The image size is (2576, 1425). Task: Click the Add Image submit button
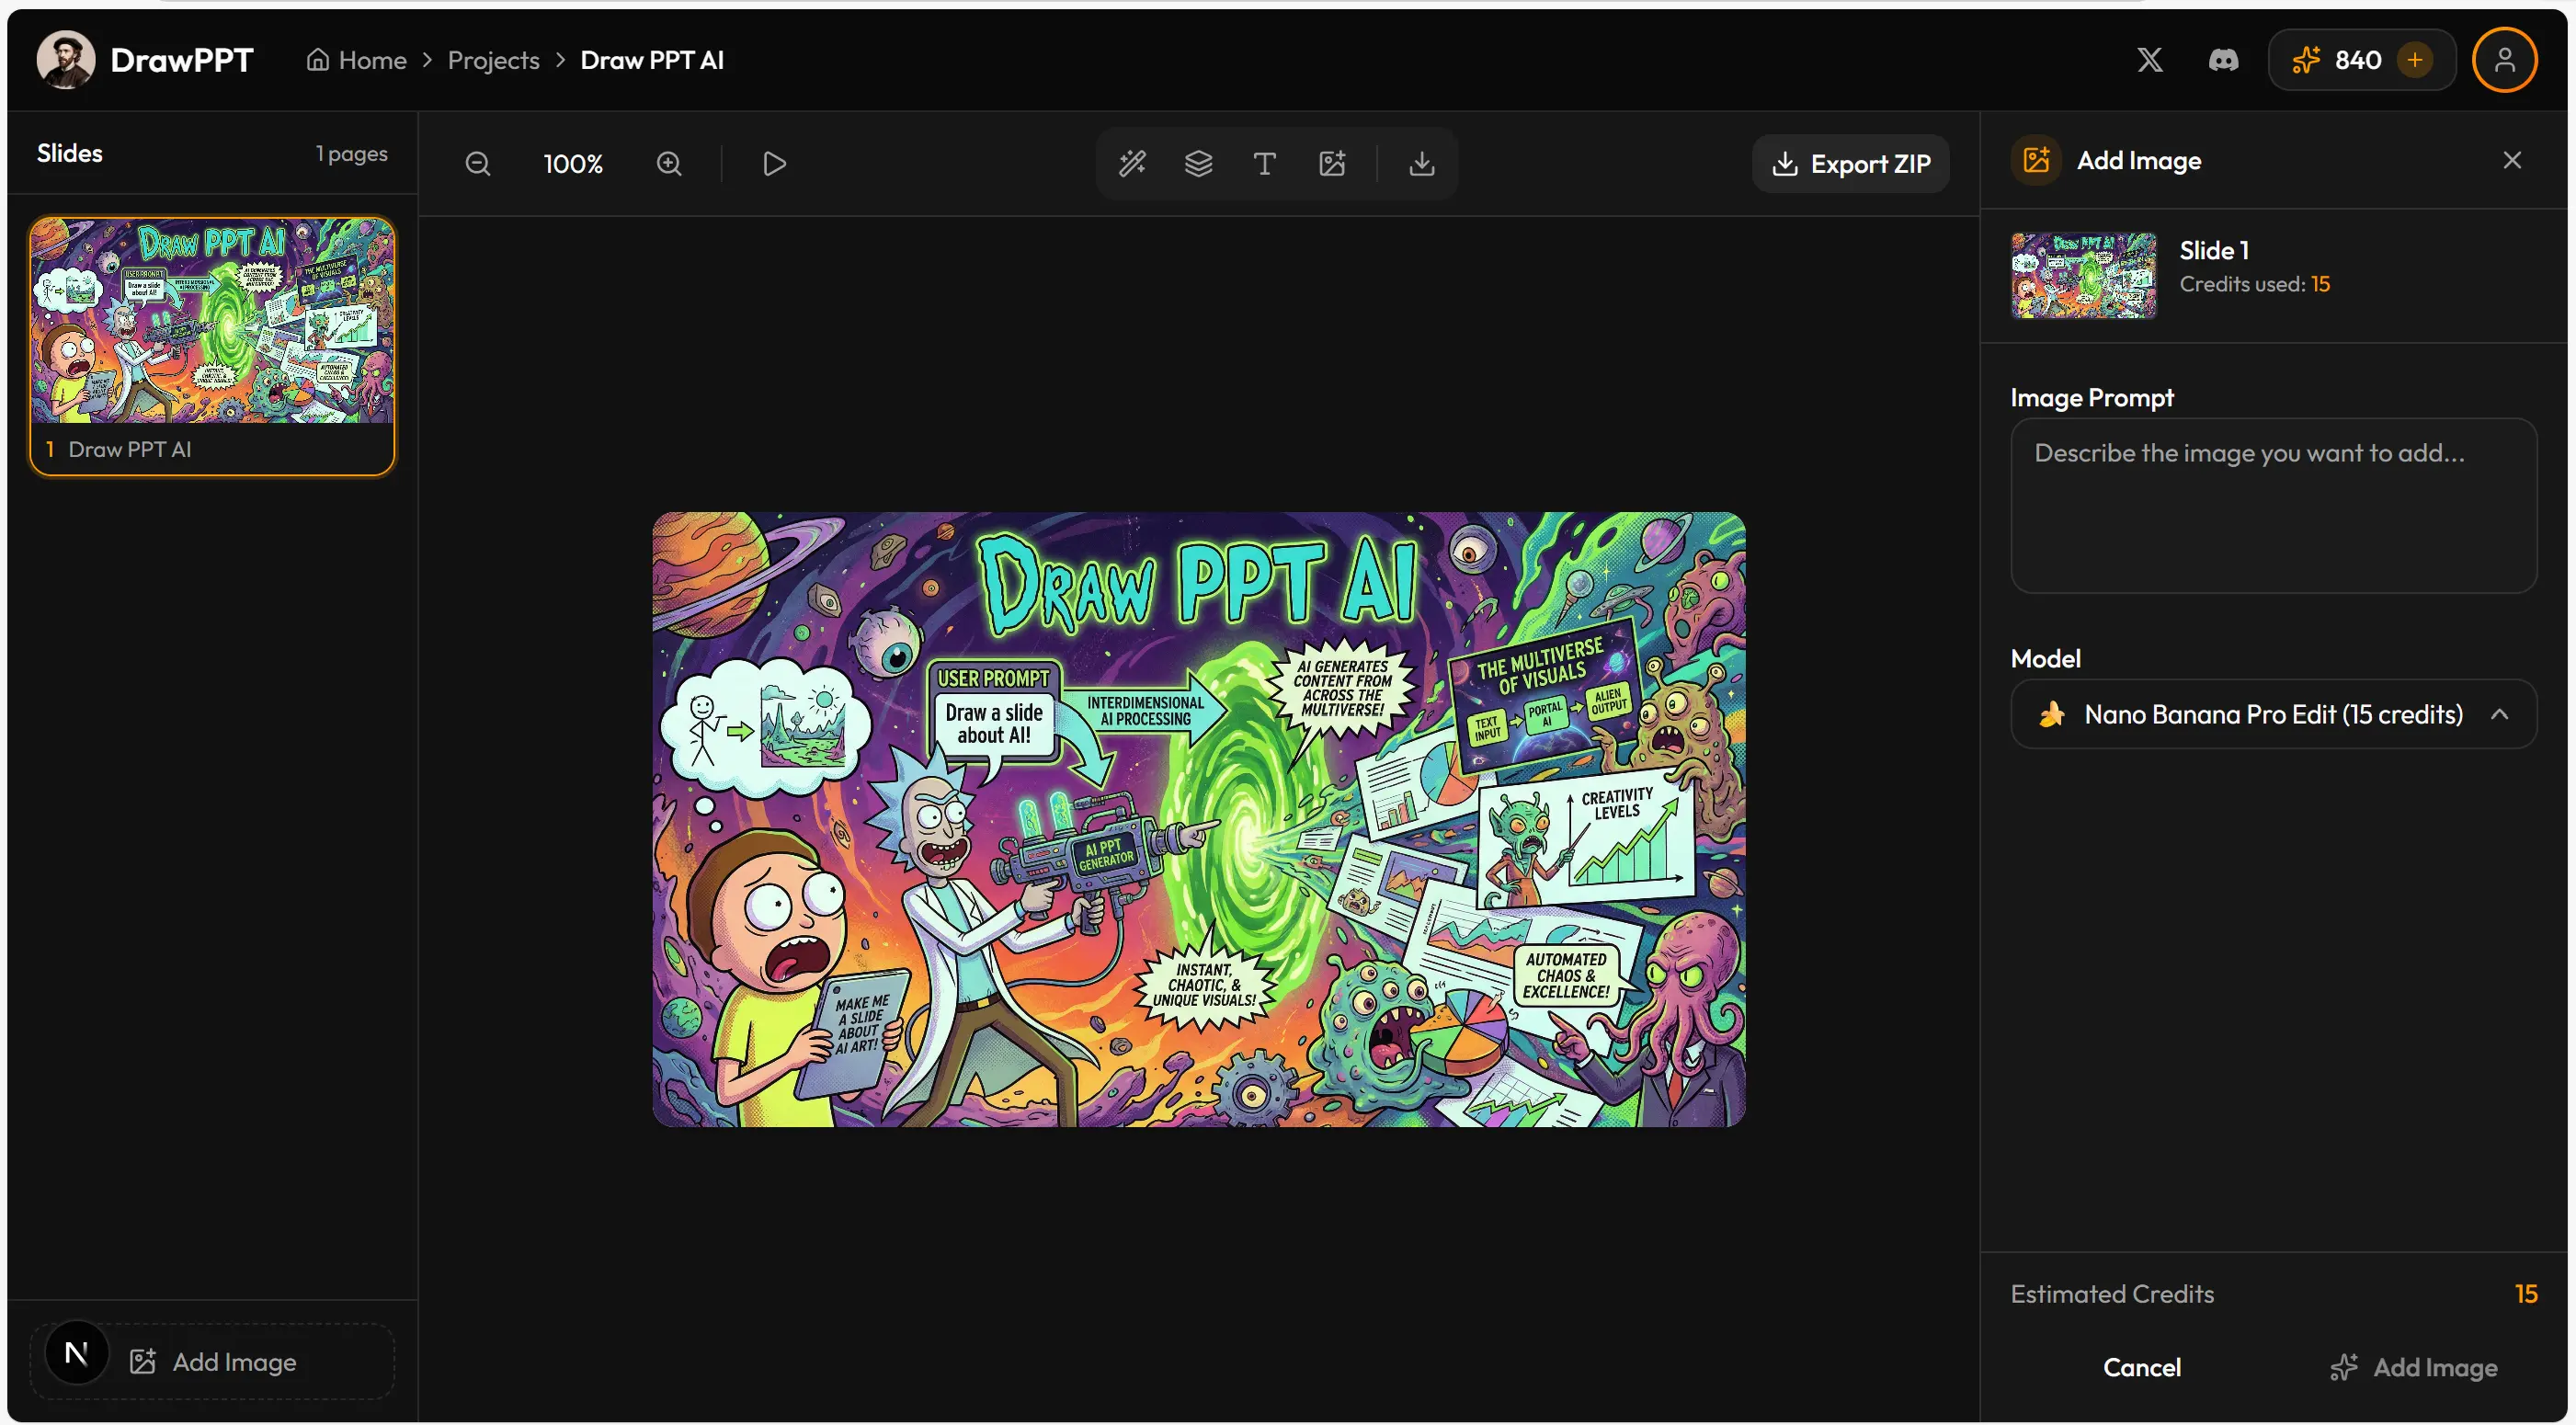(x=2413, y=1367)
